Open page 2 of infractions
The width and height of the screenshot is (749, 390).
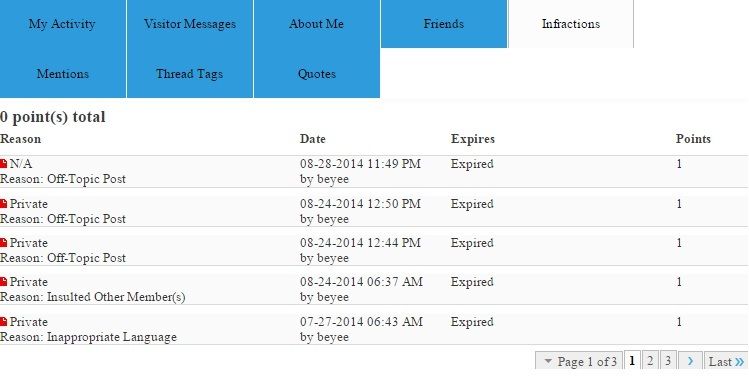[x=650, y=360]
